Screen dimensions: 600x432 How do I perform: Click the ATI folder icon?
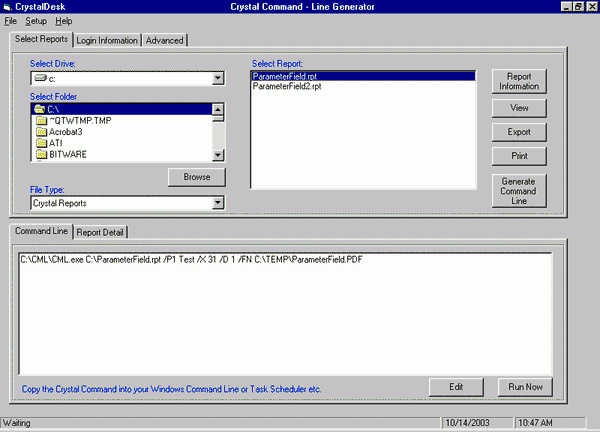point(41,143)
